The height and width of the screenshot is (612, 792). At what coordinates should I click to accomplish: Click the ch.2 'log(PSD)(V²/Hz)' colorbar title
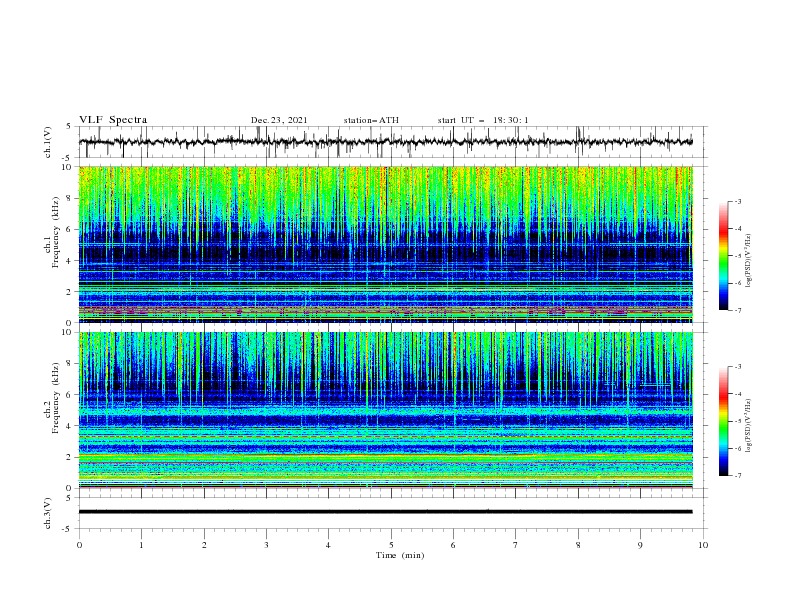(749, 426)
